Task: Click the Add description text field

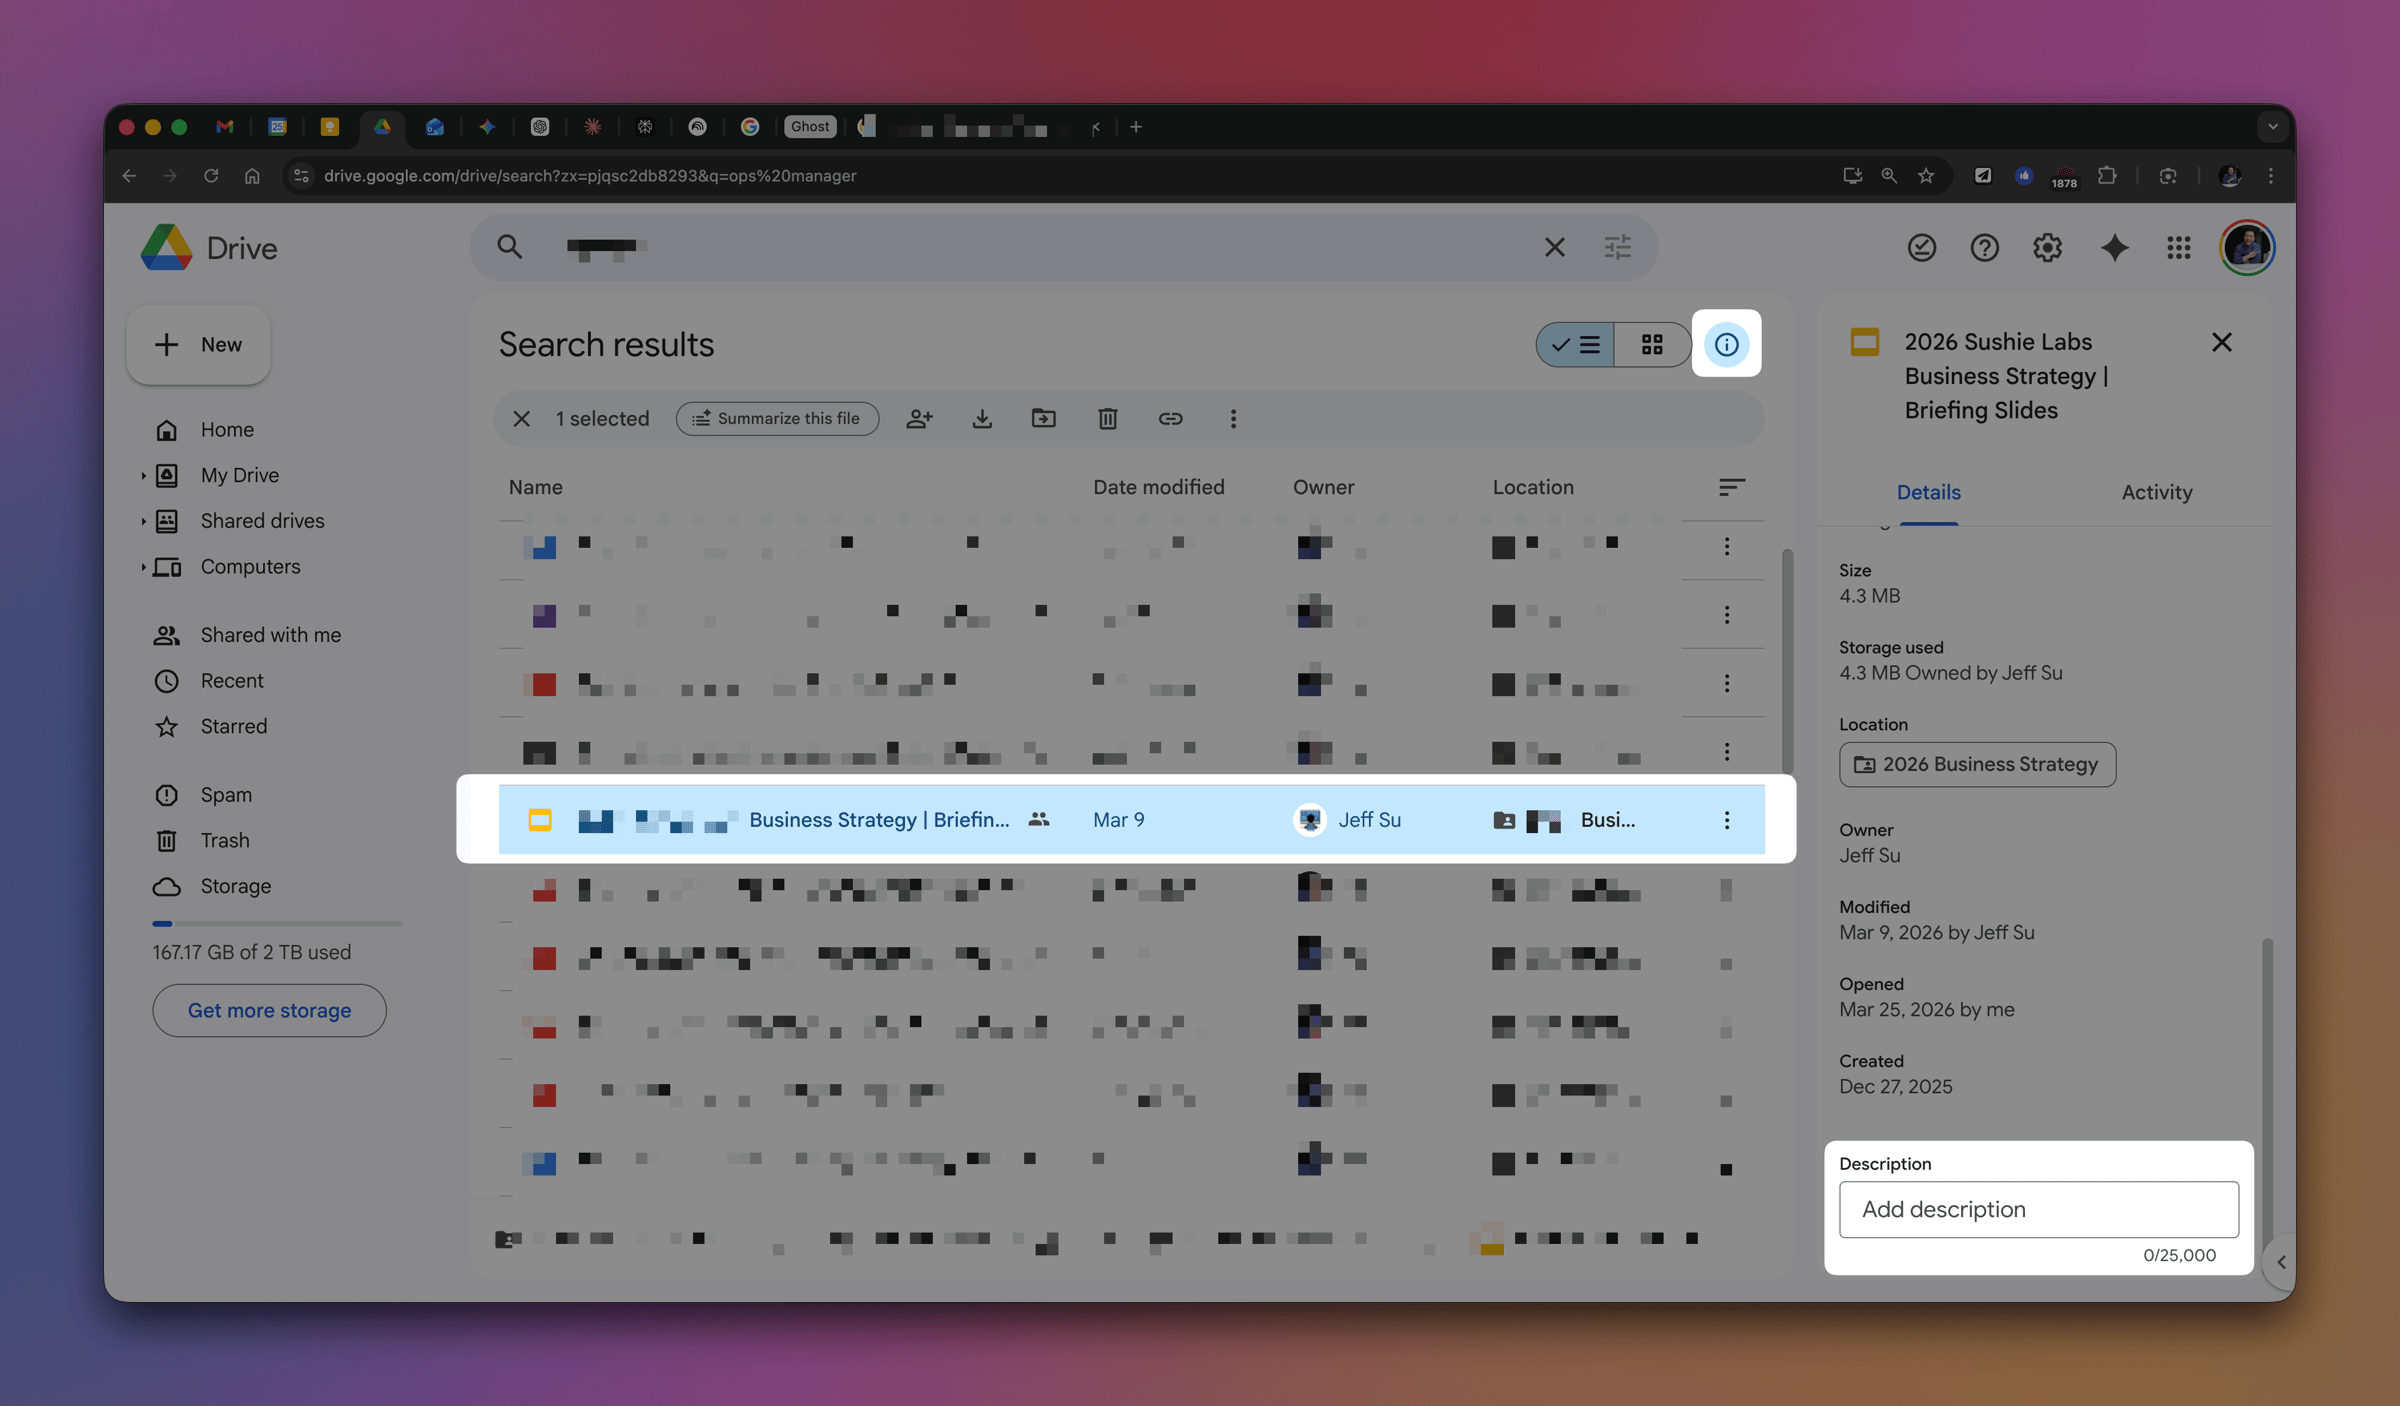Action: [x=2038, y=1209]
